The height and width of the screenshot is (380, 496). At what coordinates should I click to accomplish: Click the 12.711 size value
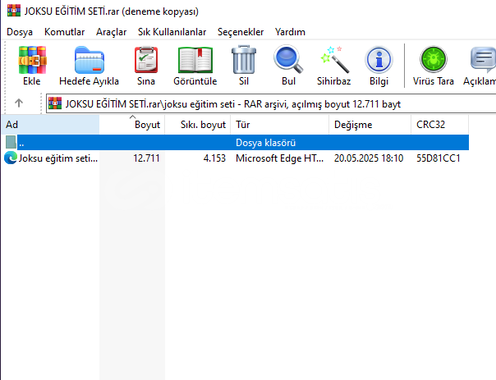tap(146, 158)
